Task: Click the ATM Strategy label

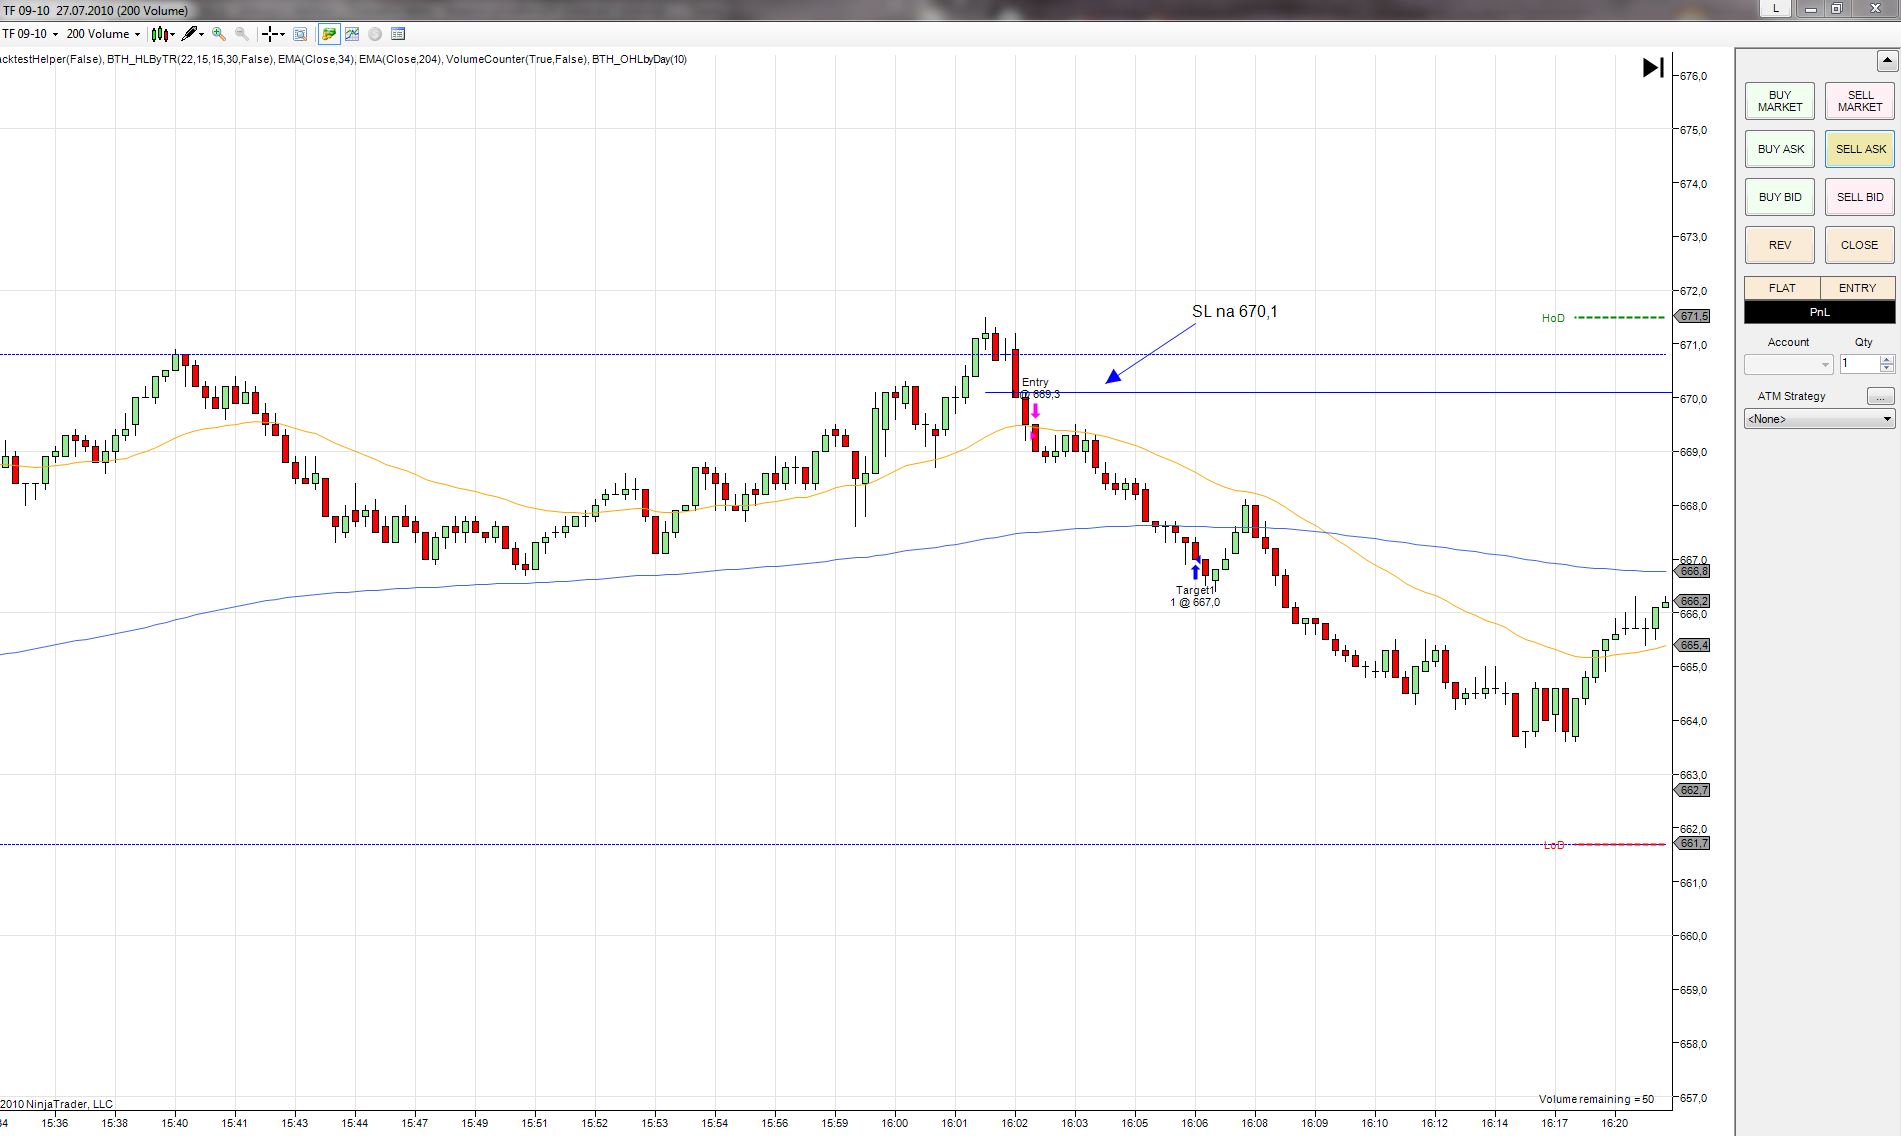Action: (x=1791, y=396)
